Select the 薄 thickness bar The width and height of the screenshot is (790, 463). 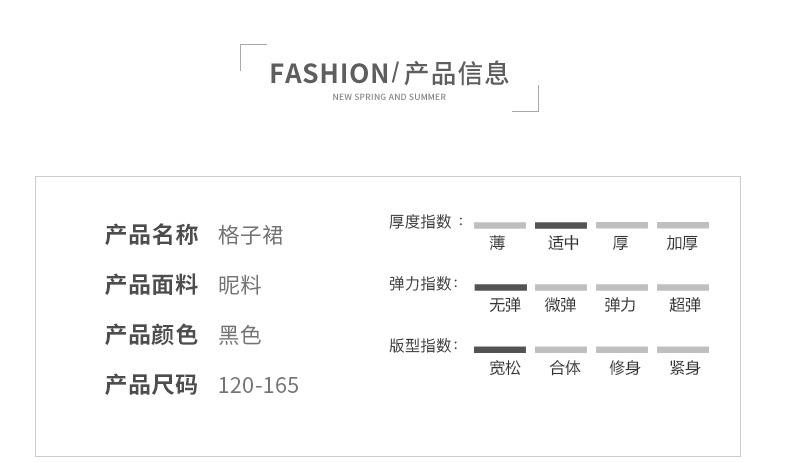(x=500, y=225)
